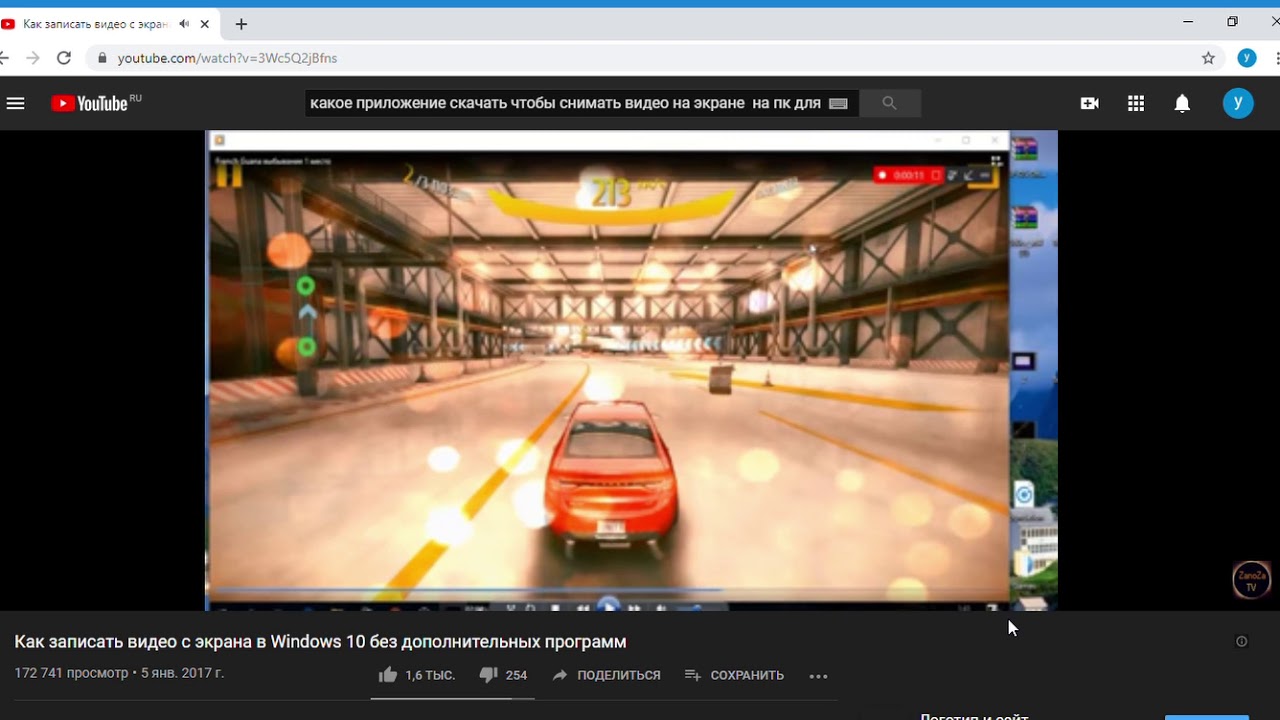This screenshot has height=720, width=1280.
Task: Open the on-screen keyboard in search box
Action: 839,103
